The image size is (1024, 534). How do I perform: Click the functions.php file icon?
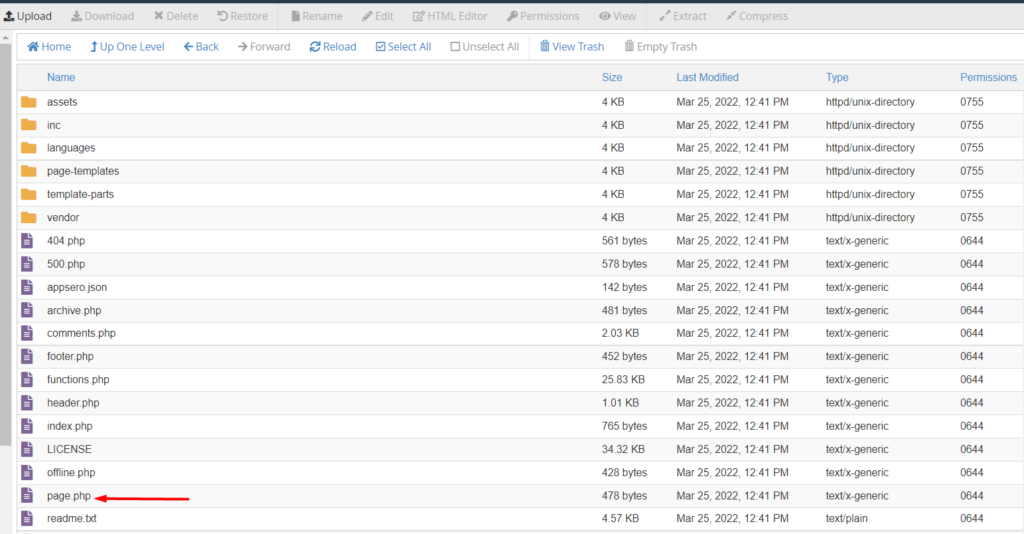pyautogui.click(x=27, y=379)
